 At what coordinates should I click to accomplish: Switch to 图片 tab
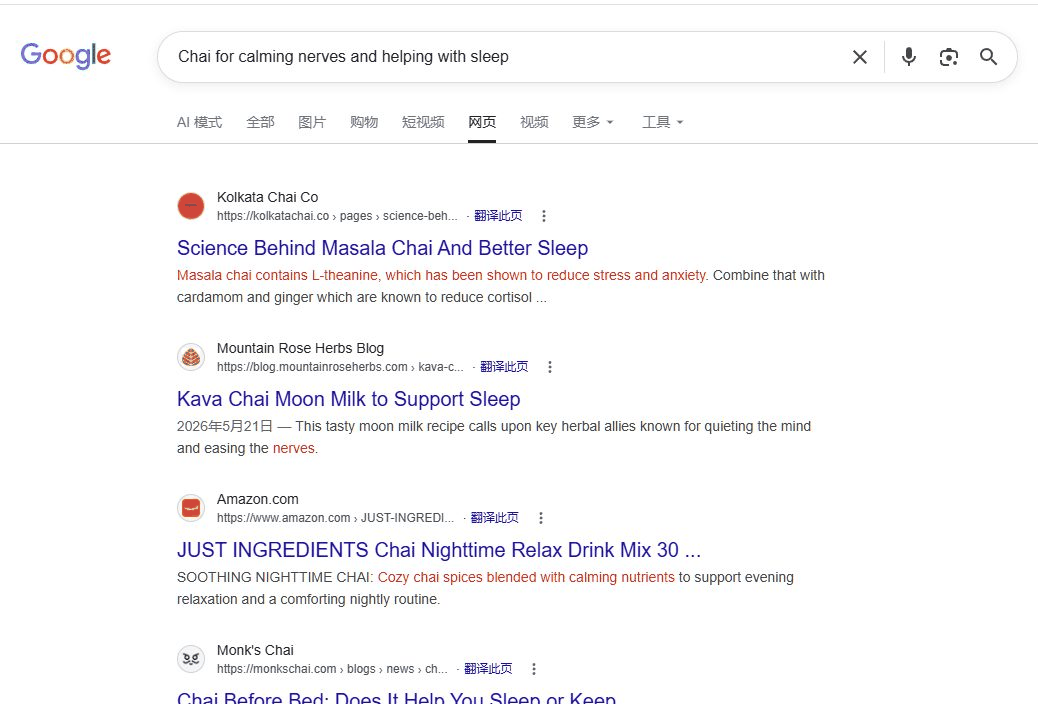click(312, 122)
